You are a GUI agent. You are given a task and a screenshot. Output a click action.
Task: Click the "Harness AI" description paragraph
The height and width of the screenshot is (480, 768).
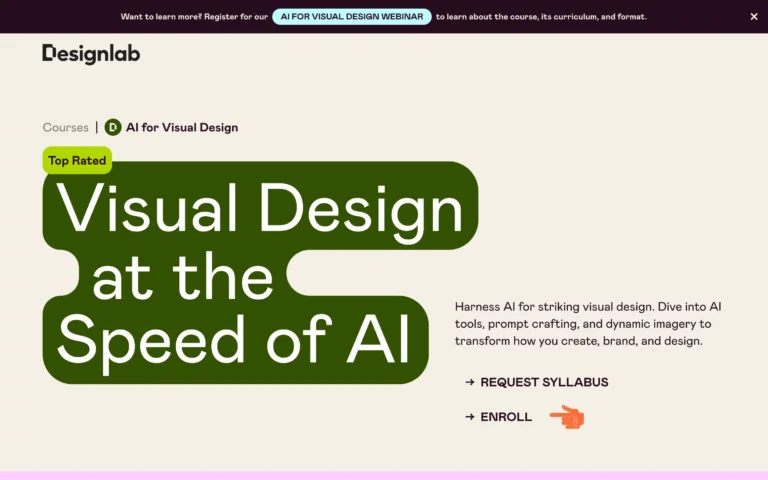588,323
